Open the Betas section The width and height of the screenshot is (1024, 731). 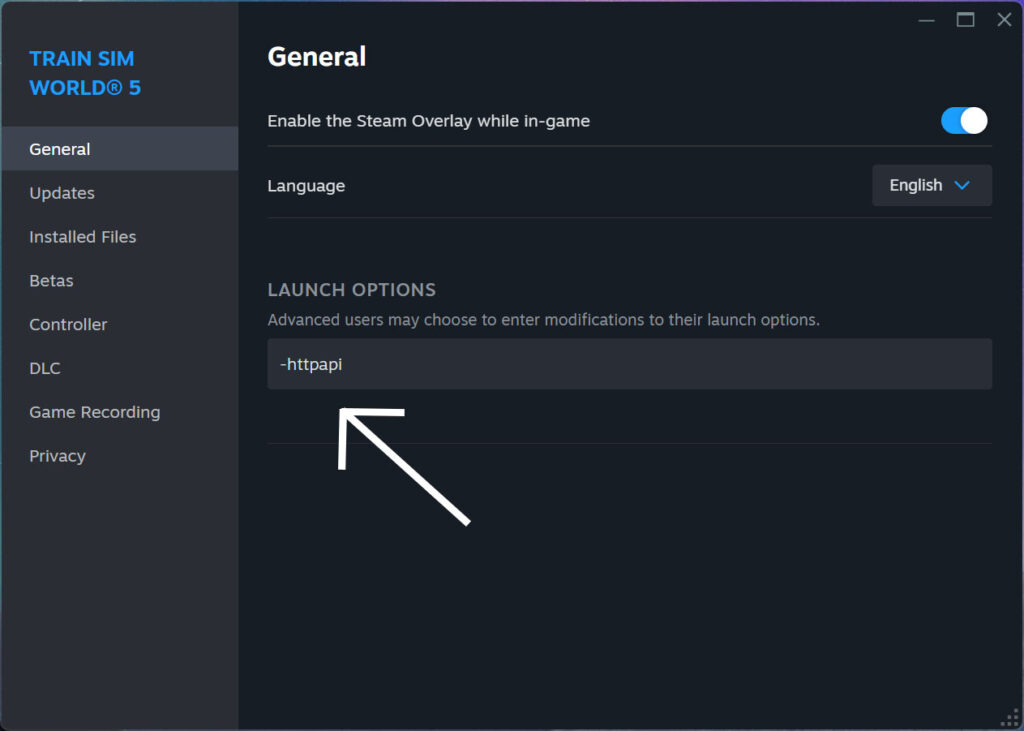[120, 280]
